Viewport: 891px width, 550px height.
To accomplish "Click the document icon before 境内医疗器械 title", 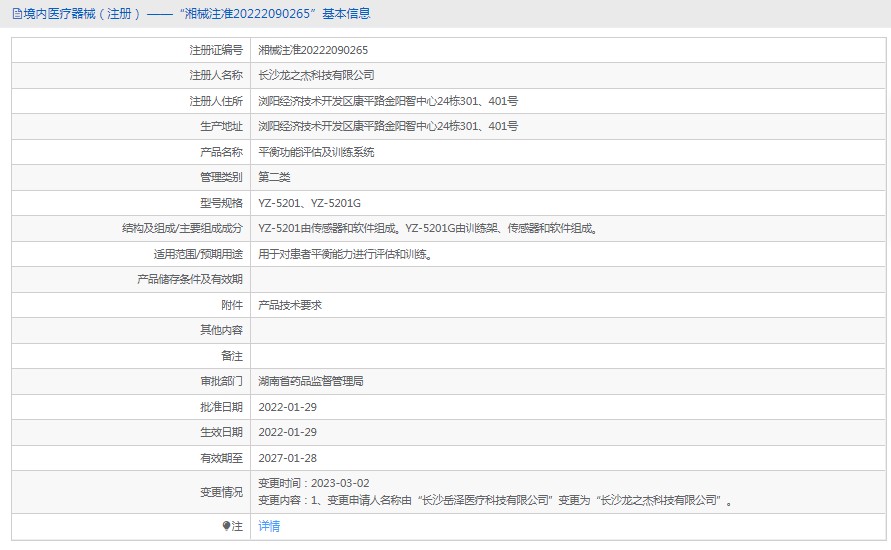I will coord(17,14).
